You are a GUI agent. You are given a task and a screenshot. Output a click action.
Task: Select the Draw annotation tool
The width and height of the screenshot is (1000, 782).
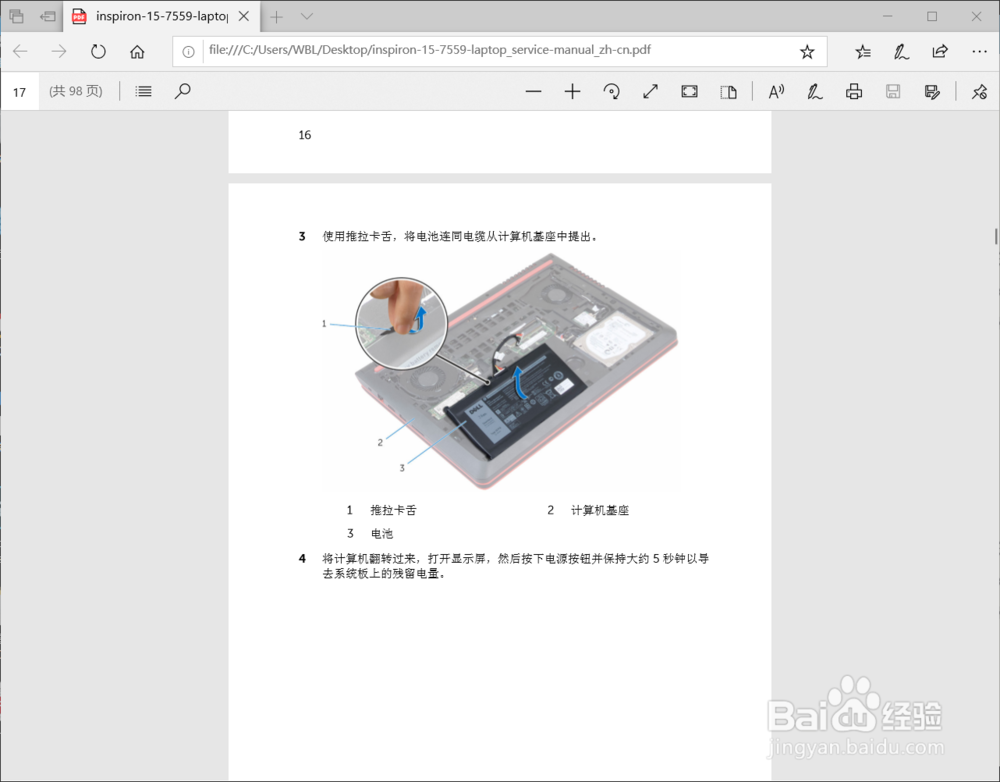(x=814, y=91)
